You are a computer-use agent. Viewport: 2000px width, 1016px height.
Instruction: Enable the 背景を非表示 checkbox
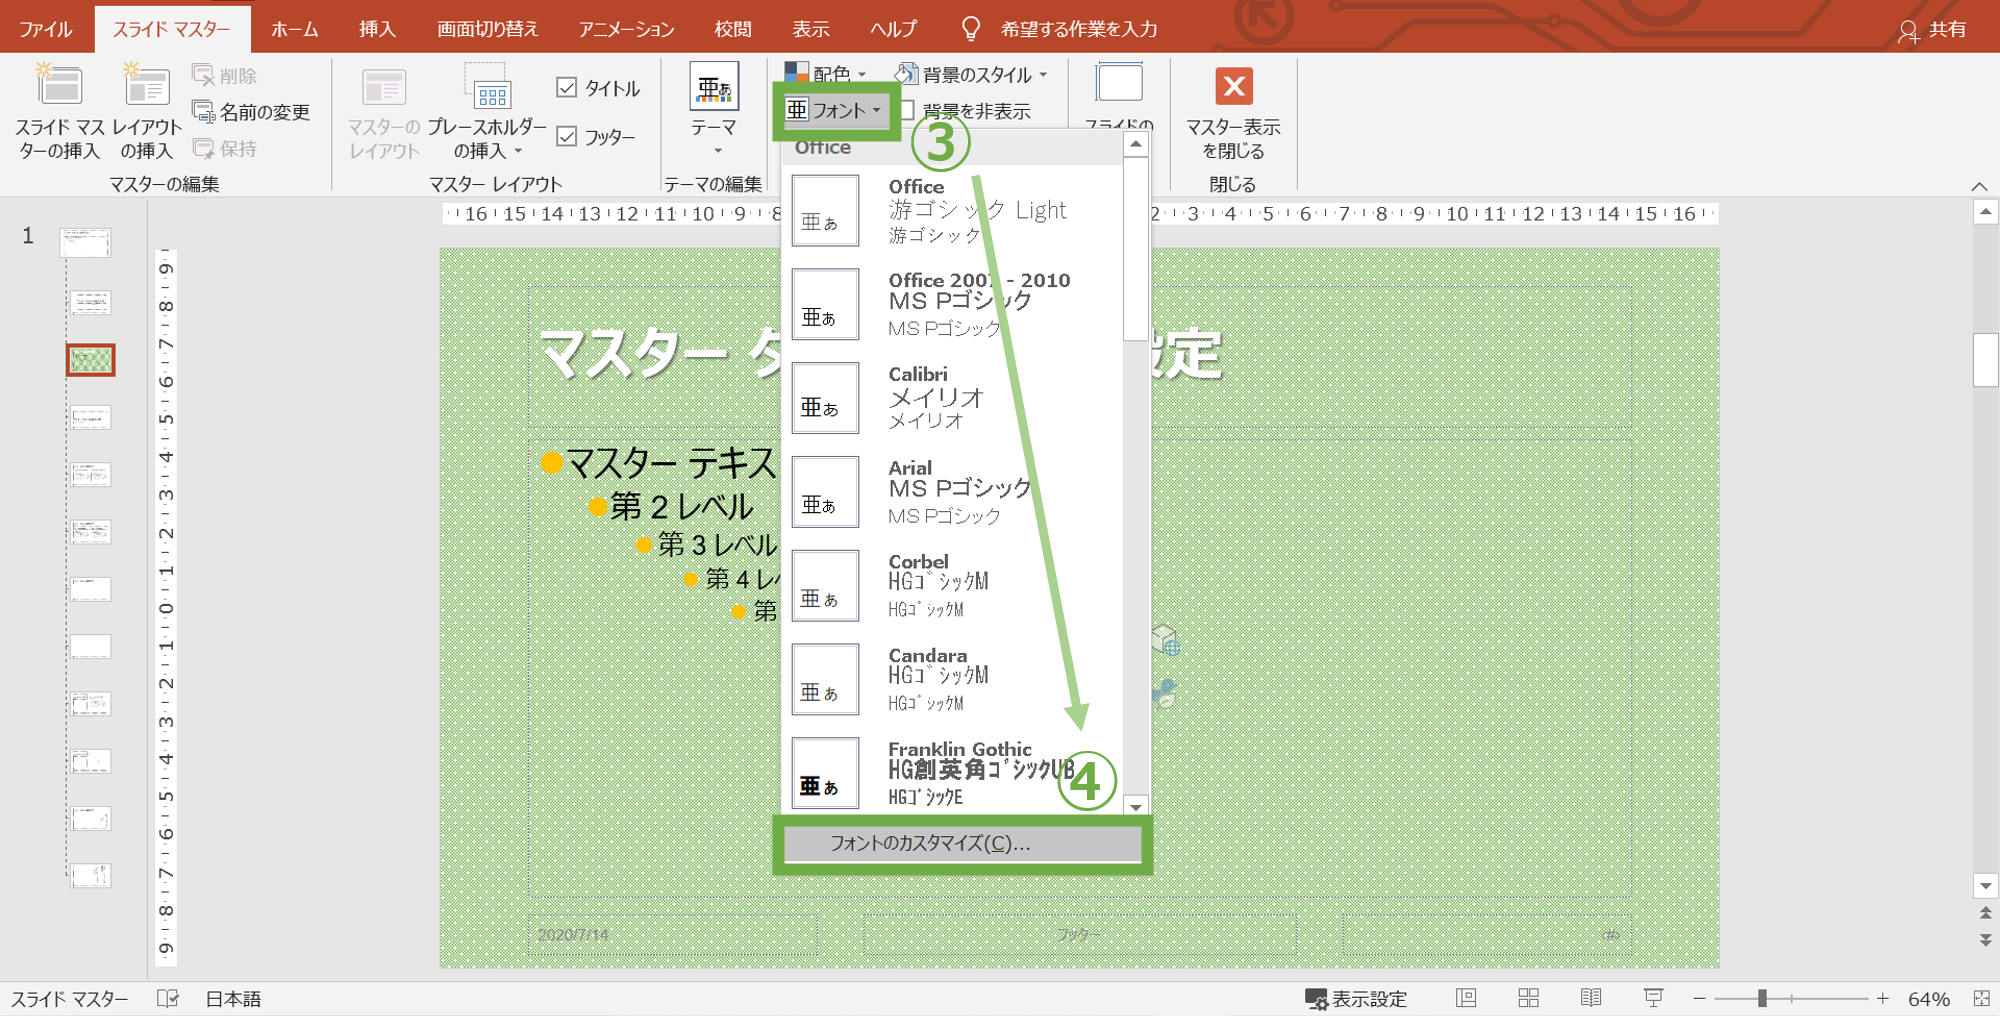pos(908,110)
